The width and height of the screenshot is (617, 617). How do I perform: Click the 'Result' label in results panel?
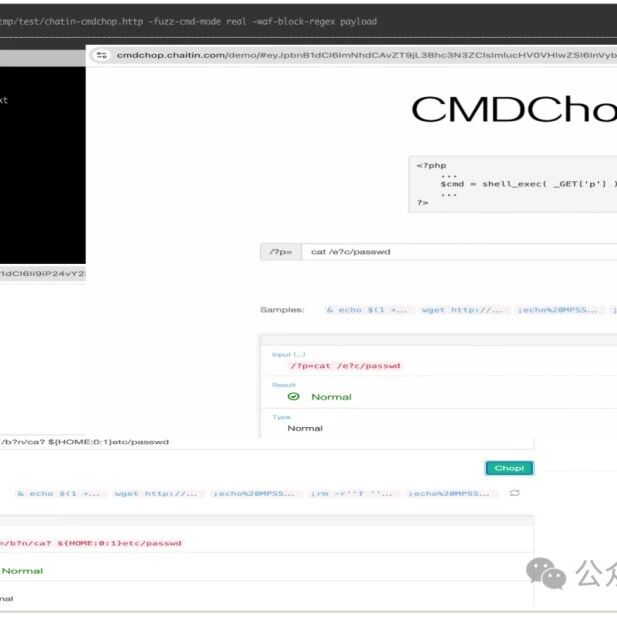point(283,385)
